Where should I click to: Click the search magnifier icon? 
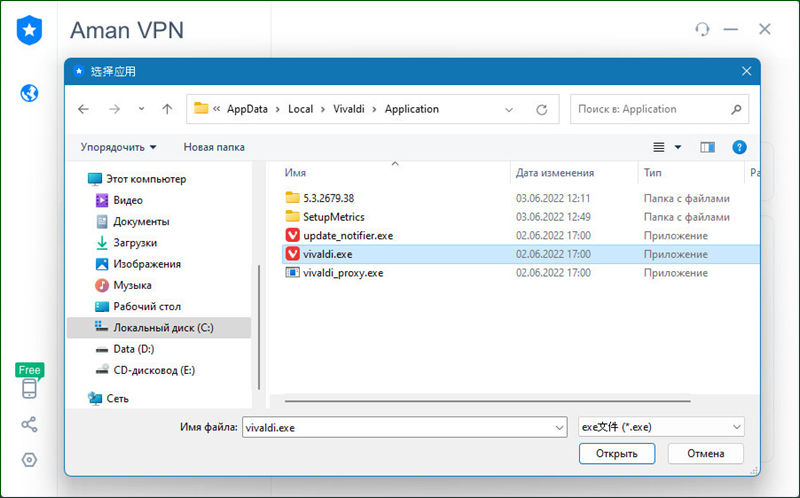click(x=736, y=109)
